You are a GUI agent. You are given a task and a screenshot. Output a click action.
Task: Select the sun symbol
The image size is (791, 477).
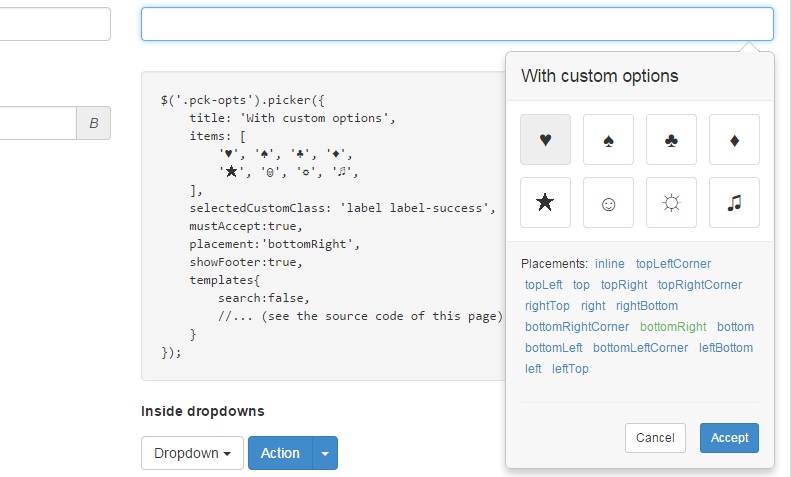coord(671,203)
